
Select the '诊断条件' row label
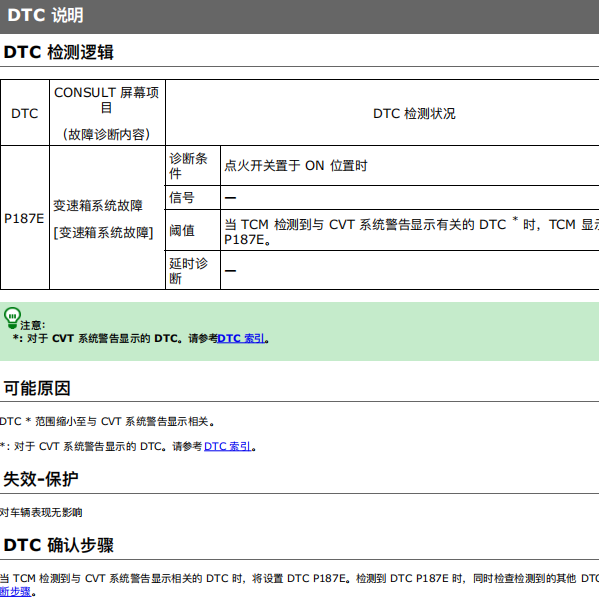tap(188, 166)
